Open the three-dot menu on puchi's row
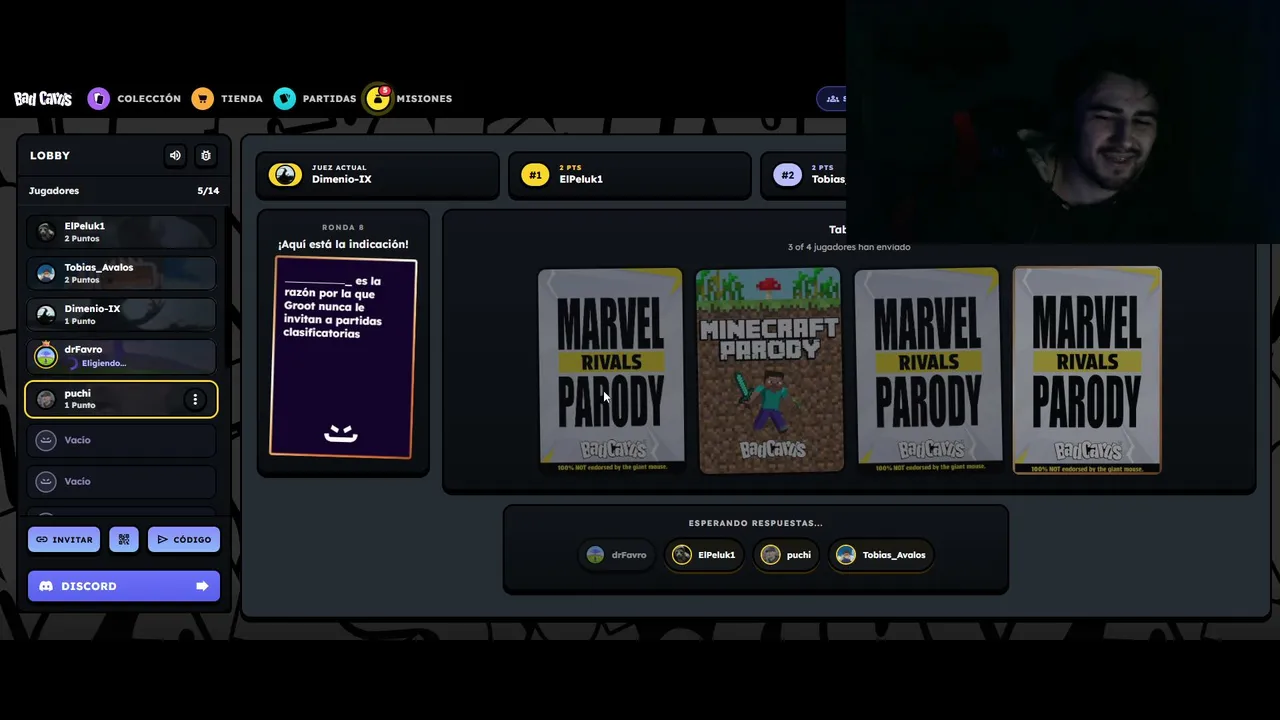The width and height of the screenshot is (1280, 720). tap(195, 400)
